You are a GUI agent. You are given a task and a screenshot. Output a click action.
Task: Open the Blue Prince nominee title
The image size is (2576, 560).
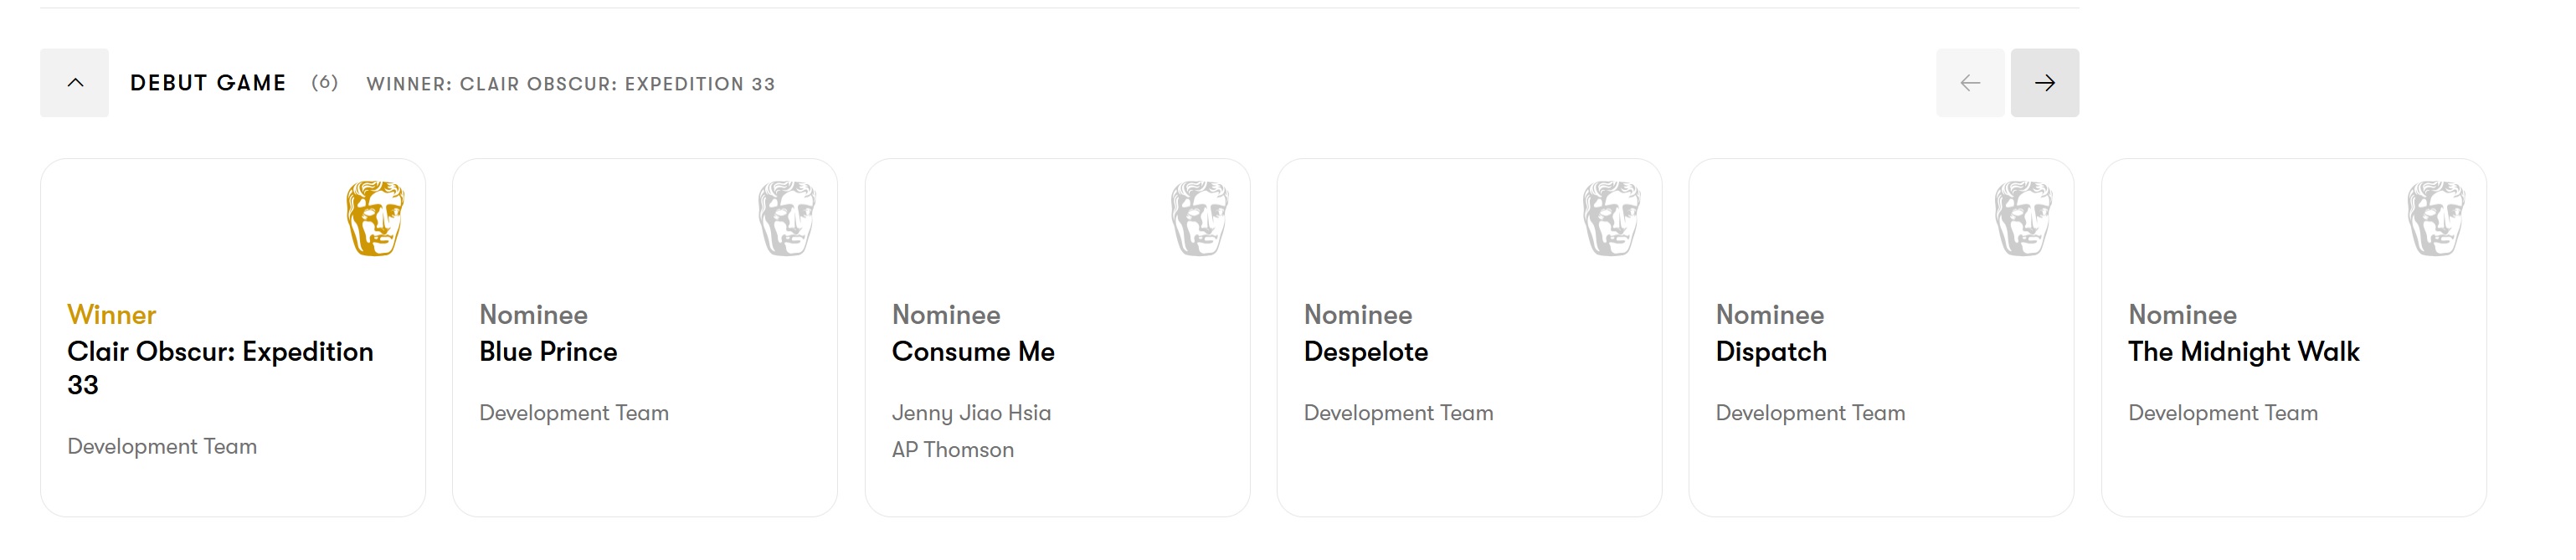(x=548, y=352)
